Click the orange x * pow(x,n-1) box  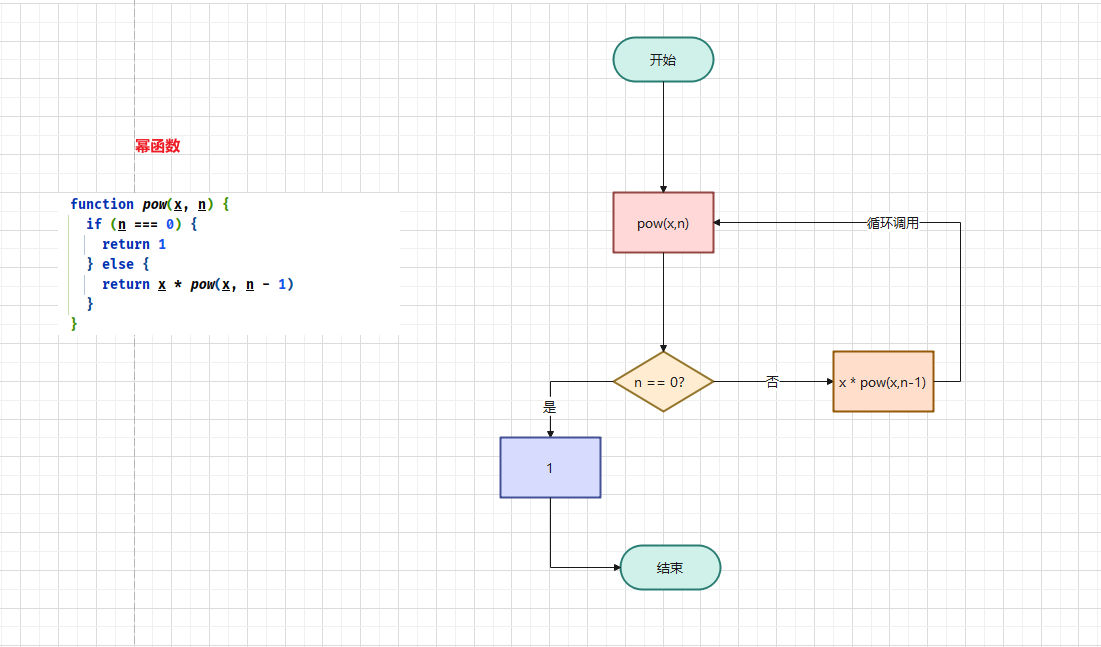pos(883,381)
